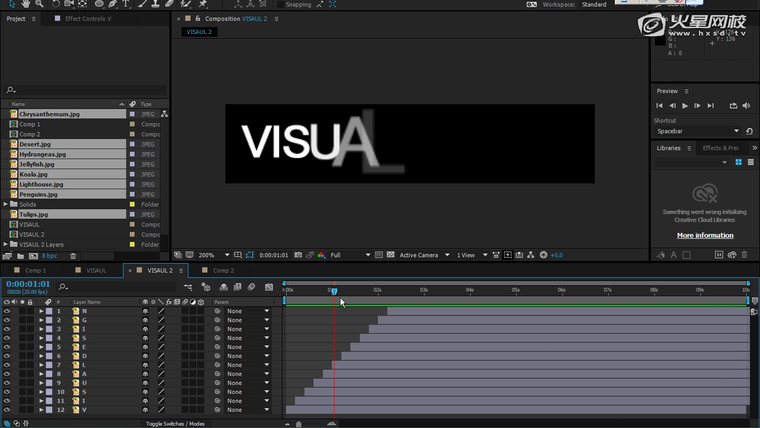The image size is (760, 428).
Task: Expand layer 6 D properties
Action: point(41,354)
